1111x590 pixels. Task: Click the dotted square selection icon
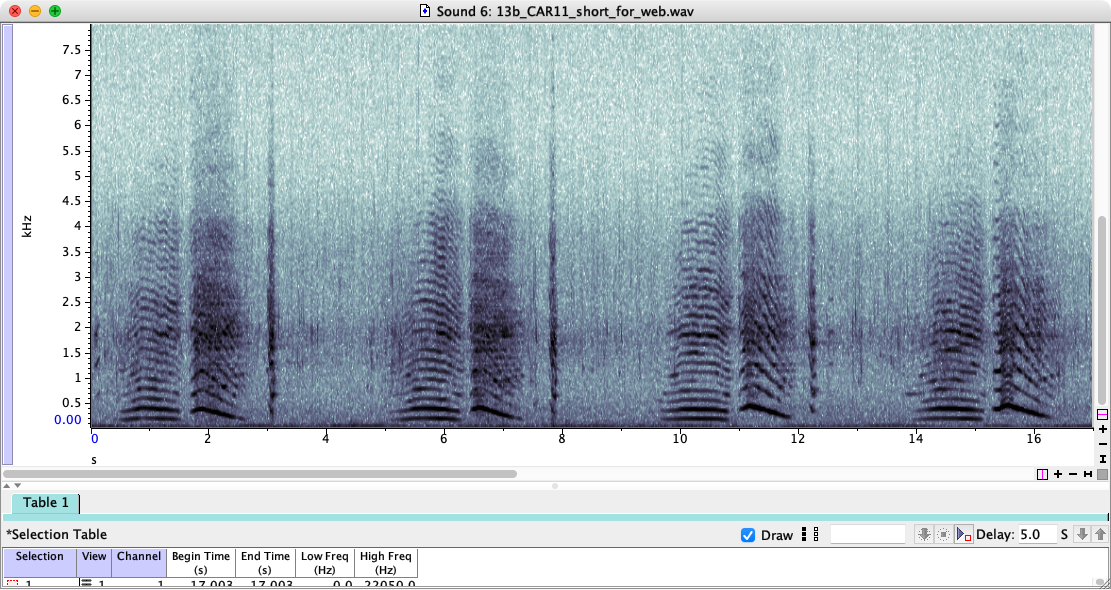pyautogui.click(x=943, y=535)
